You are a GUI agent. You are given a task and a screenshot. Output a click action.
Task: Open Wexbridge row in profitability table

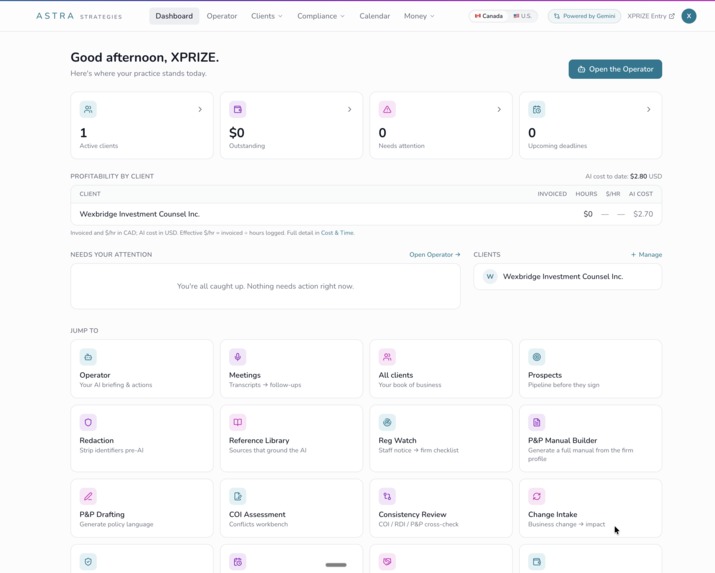click(x=366, y=214)
